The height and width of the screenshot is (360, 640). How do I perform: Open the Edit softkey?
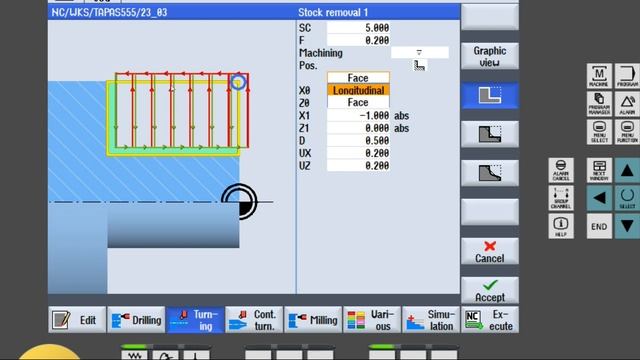click(77, 320)
